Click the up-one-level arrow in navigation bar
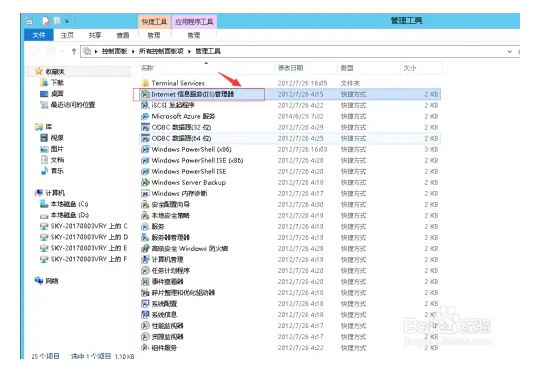The image size is (547, 375). [x=74, y=51]
